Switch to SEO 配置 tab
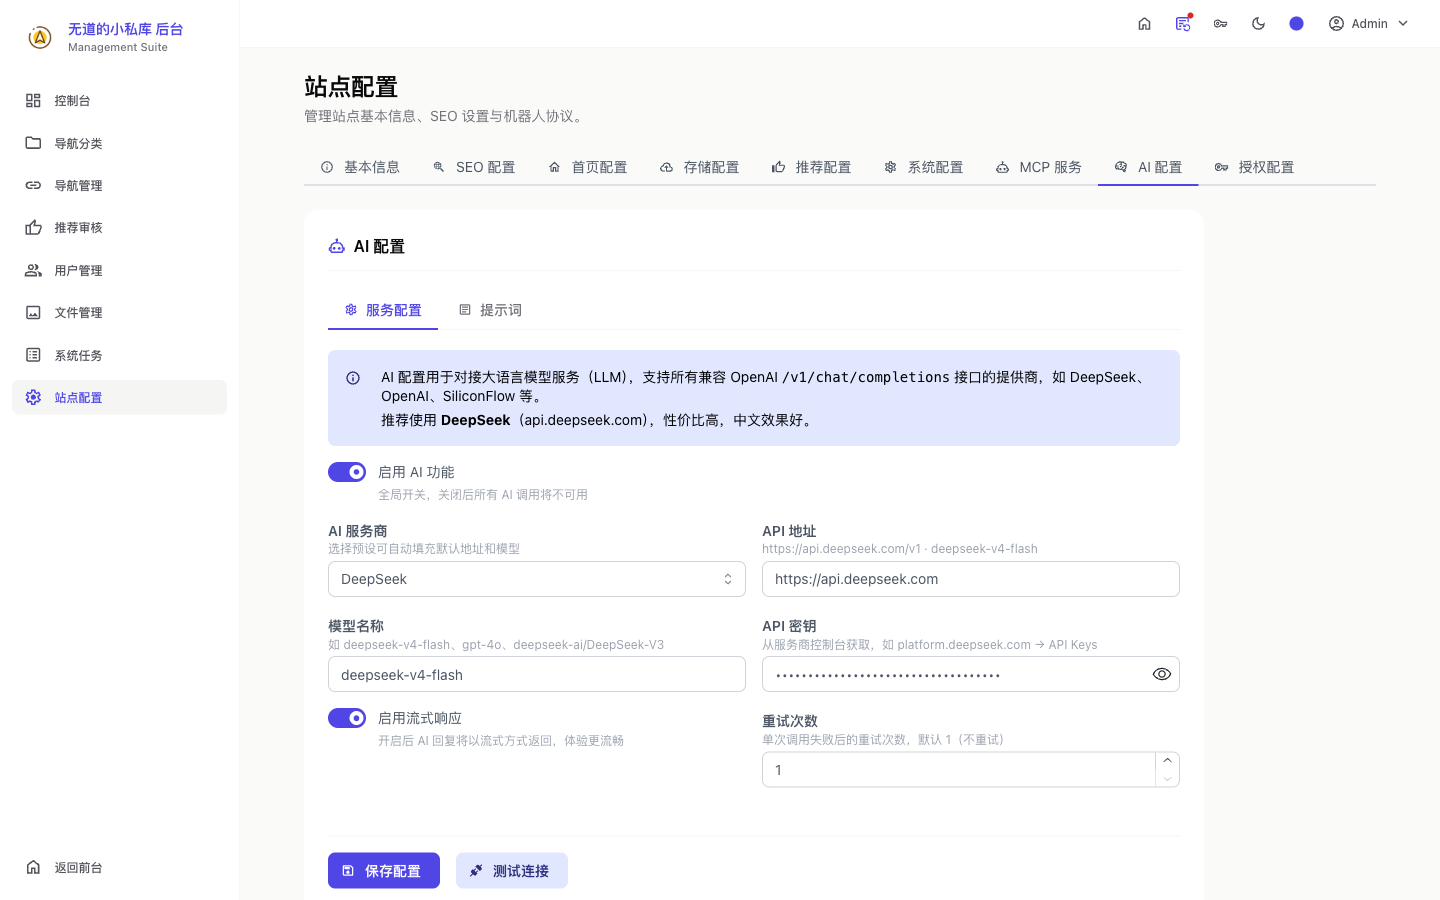Viewport: 1440px width, 900px height. point(474,167)
